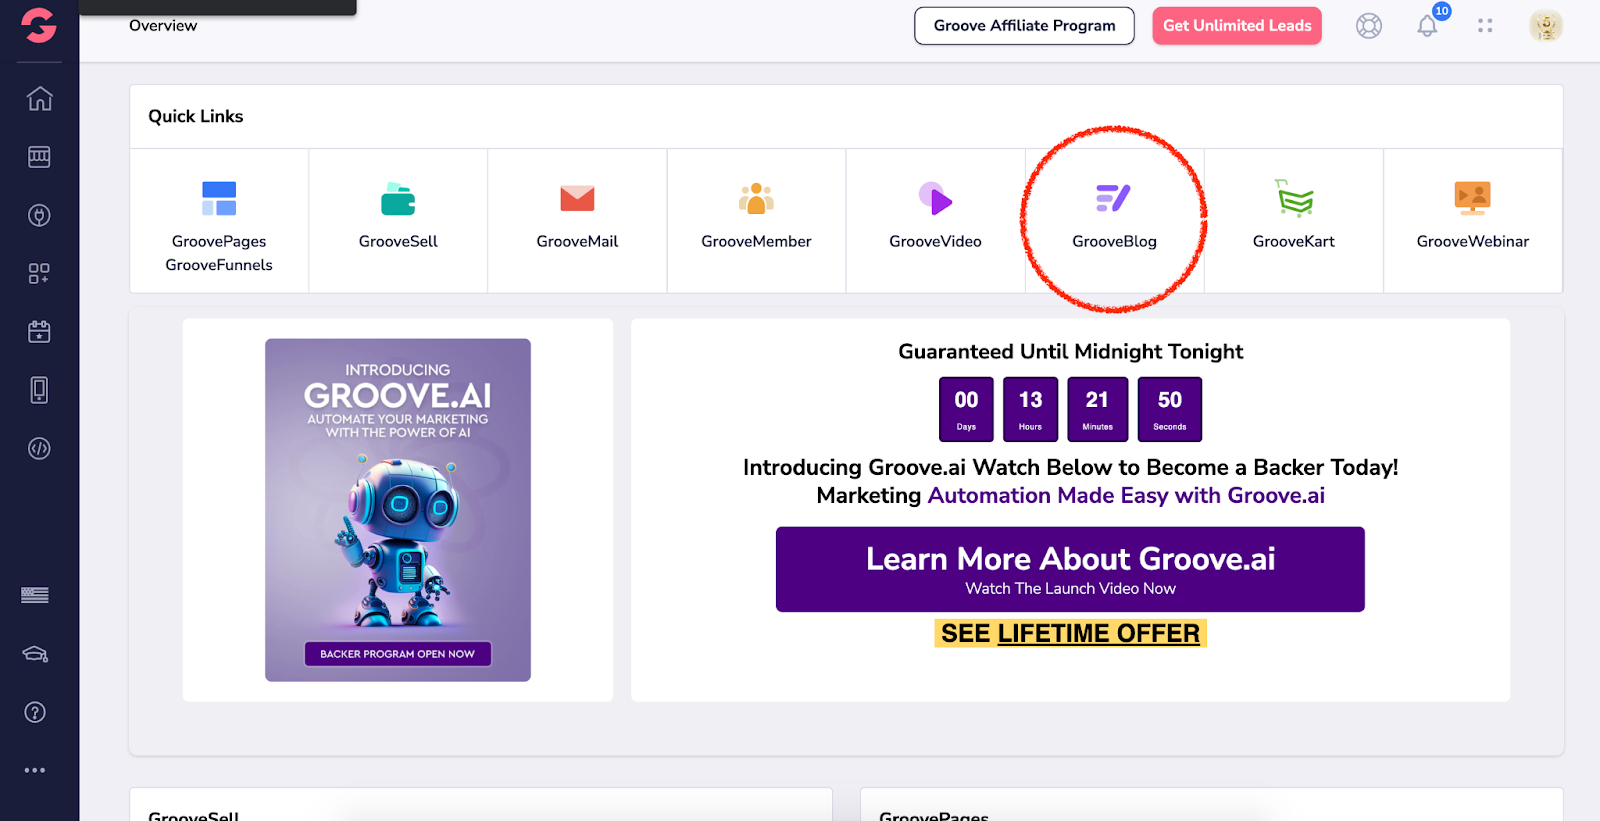
Task: Click the countdown Days box
Action: click(966, 409)
